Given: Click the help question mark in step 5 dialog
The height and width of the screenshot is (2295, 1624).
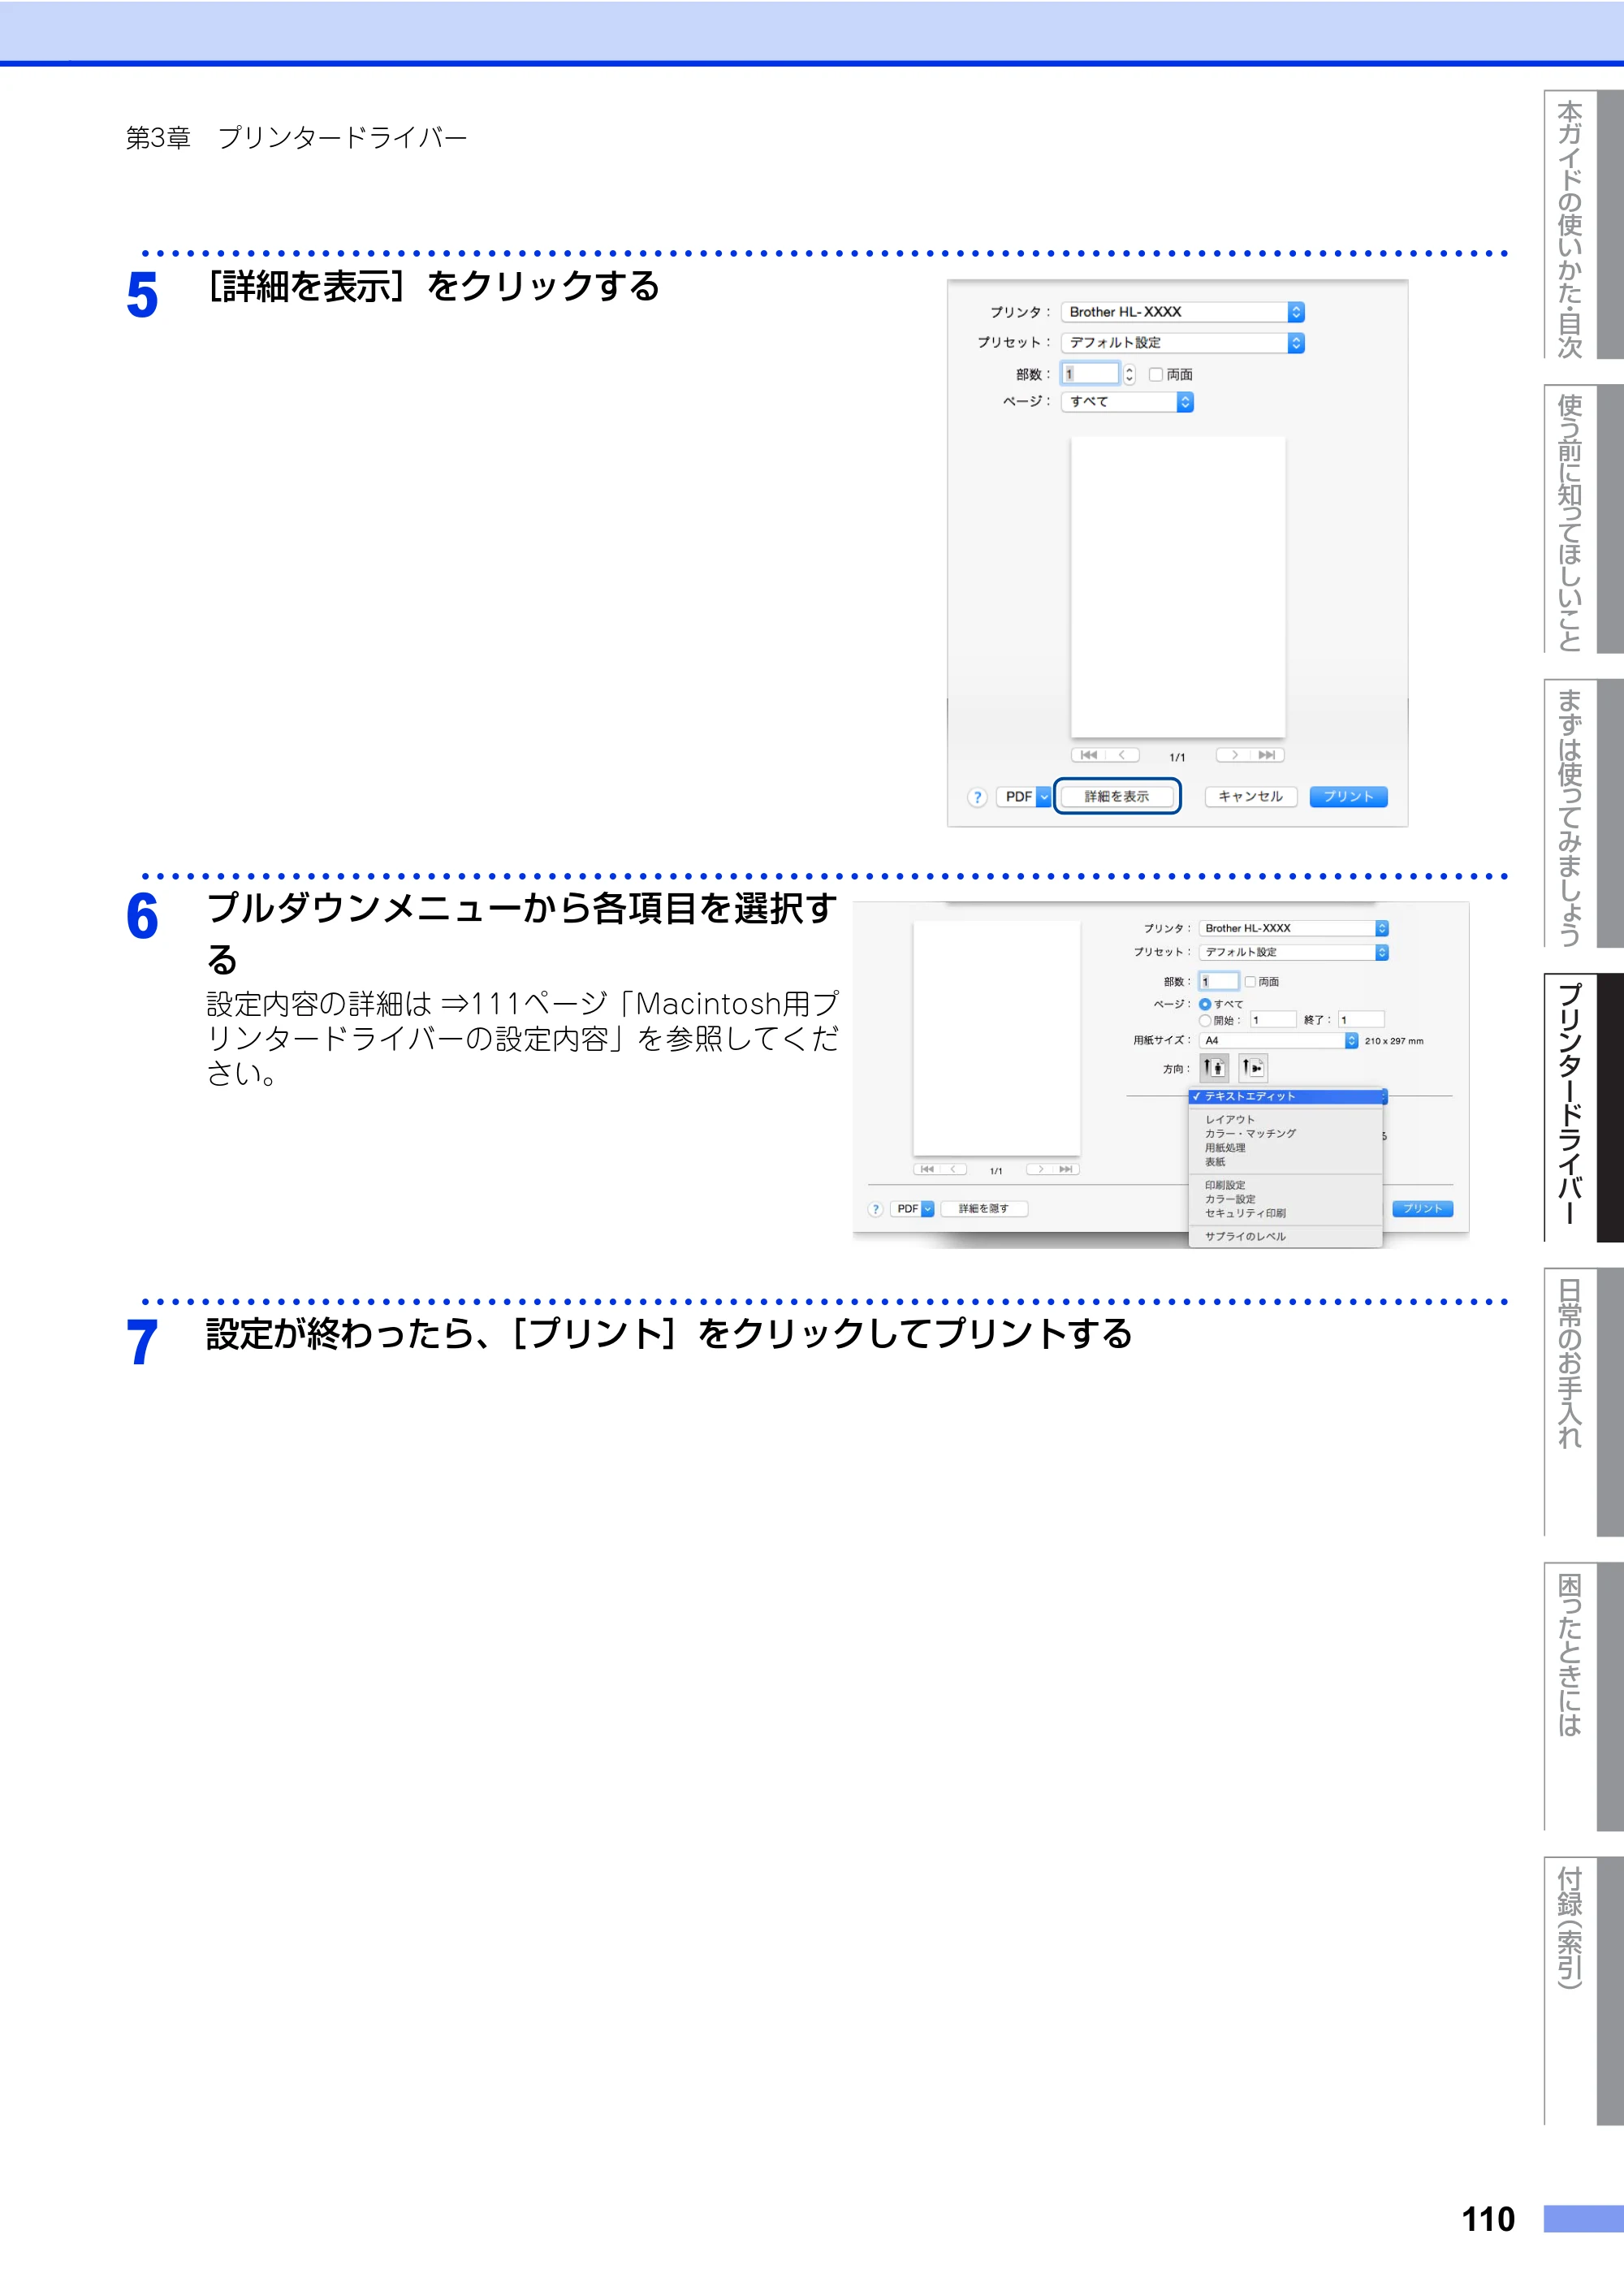Looking at the screenshot, I should click(x=977, y=797).
